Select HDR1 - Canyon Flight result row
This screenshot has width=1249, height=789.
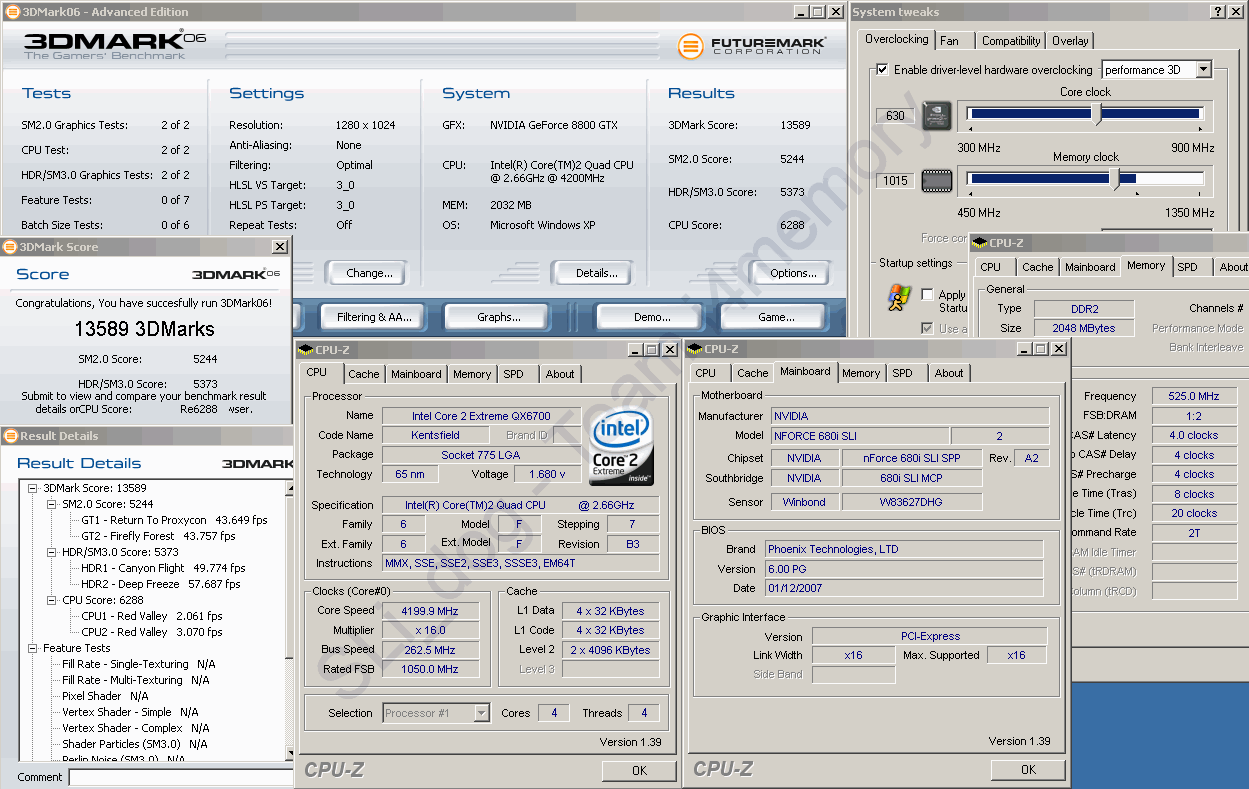163,568
